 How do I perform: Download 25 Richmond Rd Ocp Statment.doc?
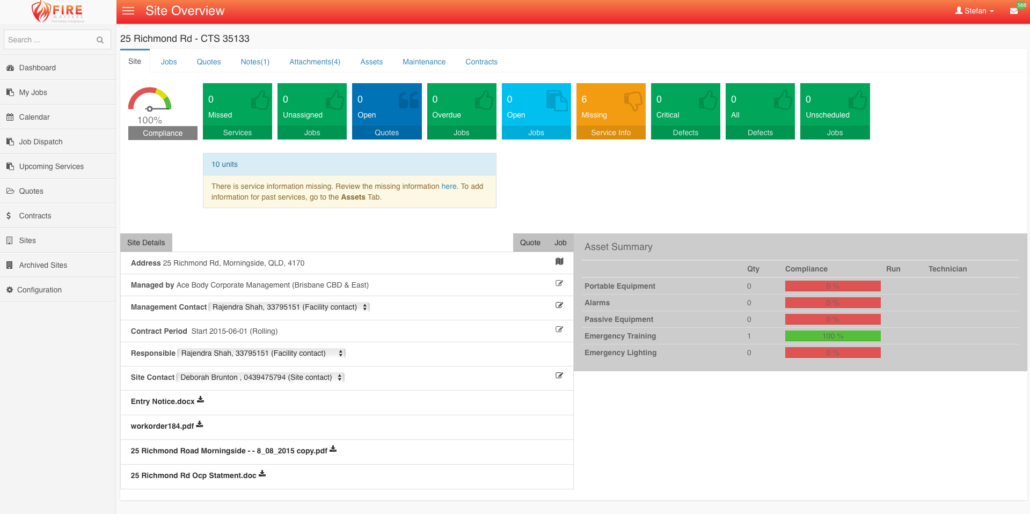click(x=262, y=474)
